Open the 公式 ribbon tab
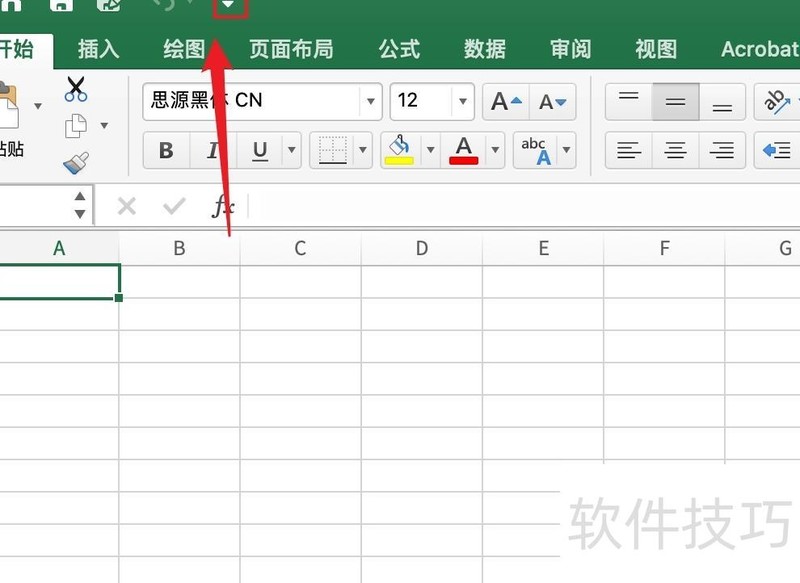The image size is (800, 583). 399,48
